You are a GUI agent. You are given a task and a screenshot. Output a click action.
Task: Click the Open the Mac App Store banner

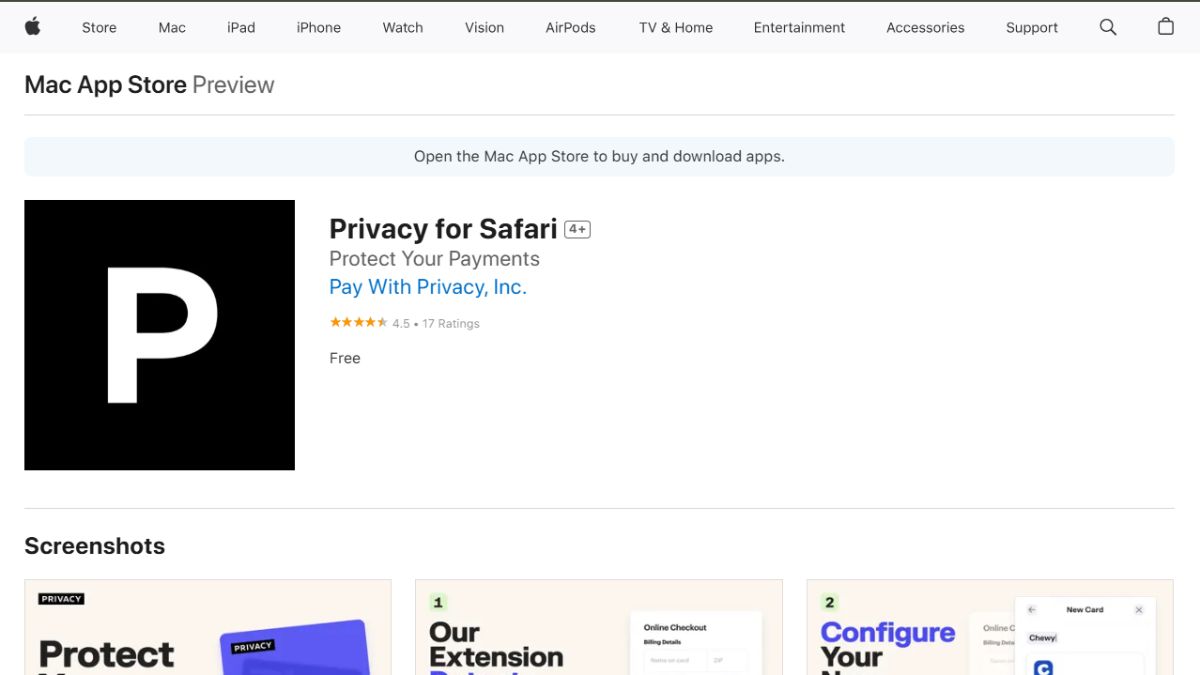[x=599, y=156]
